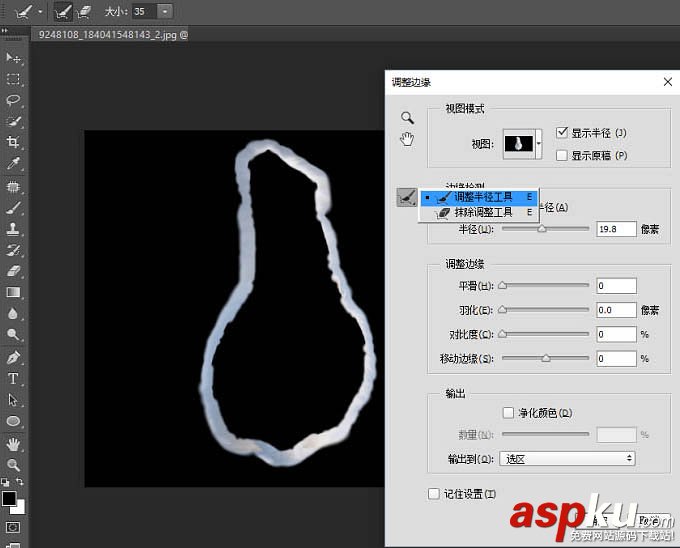This screenshot has height=548, width=680.
Task: Click the black foreground color swatch
Action: 8,499
